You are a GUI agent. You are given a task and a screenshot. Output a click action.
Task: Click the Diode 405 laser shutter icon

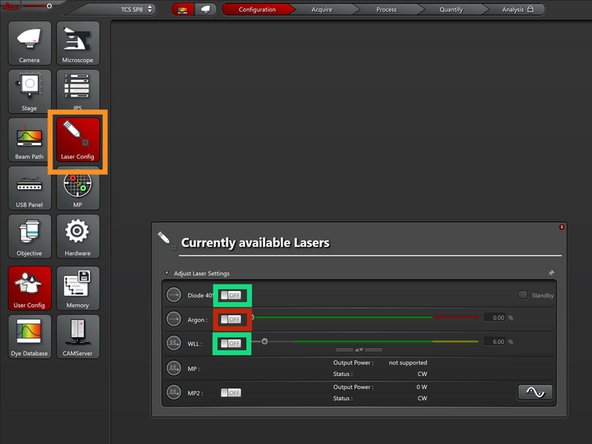[174, 295]
